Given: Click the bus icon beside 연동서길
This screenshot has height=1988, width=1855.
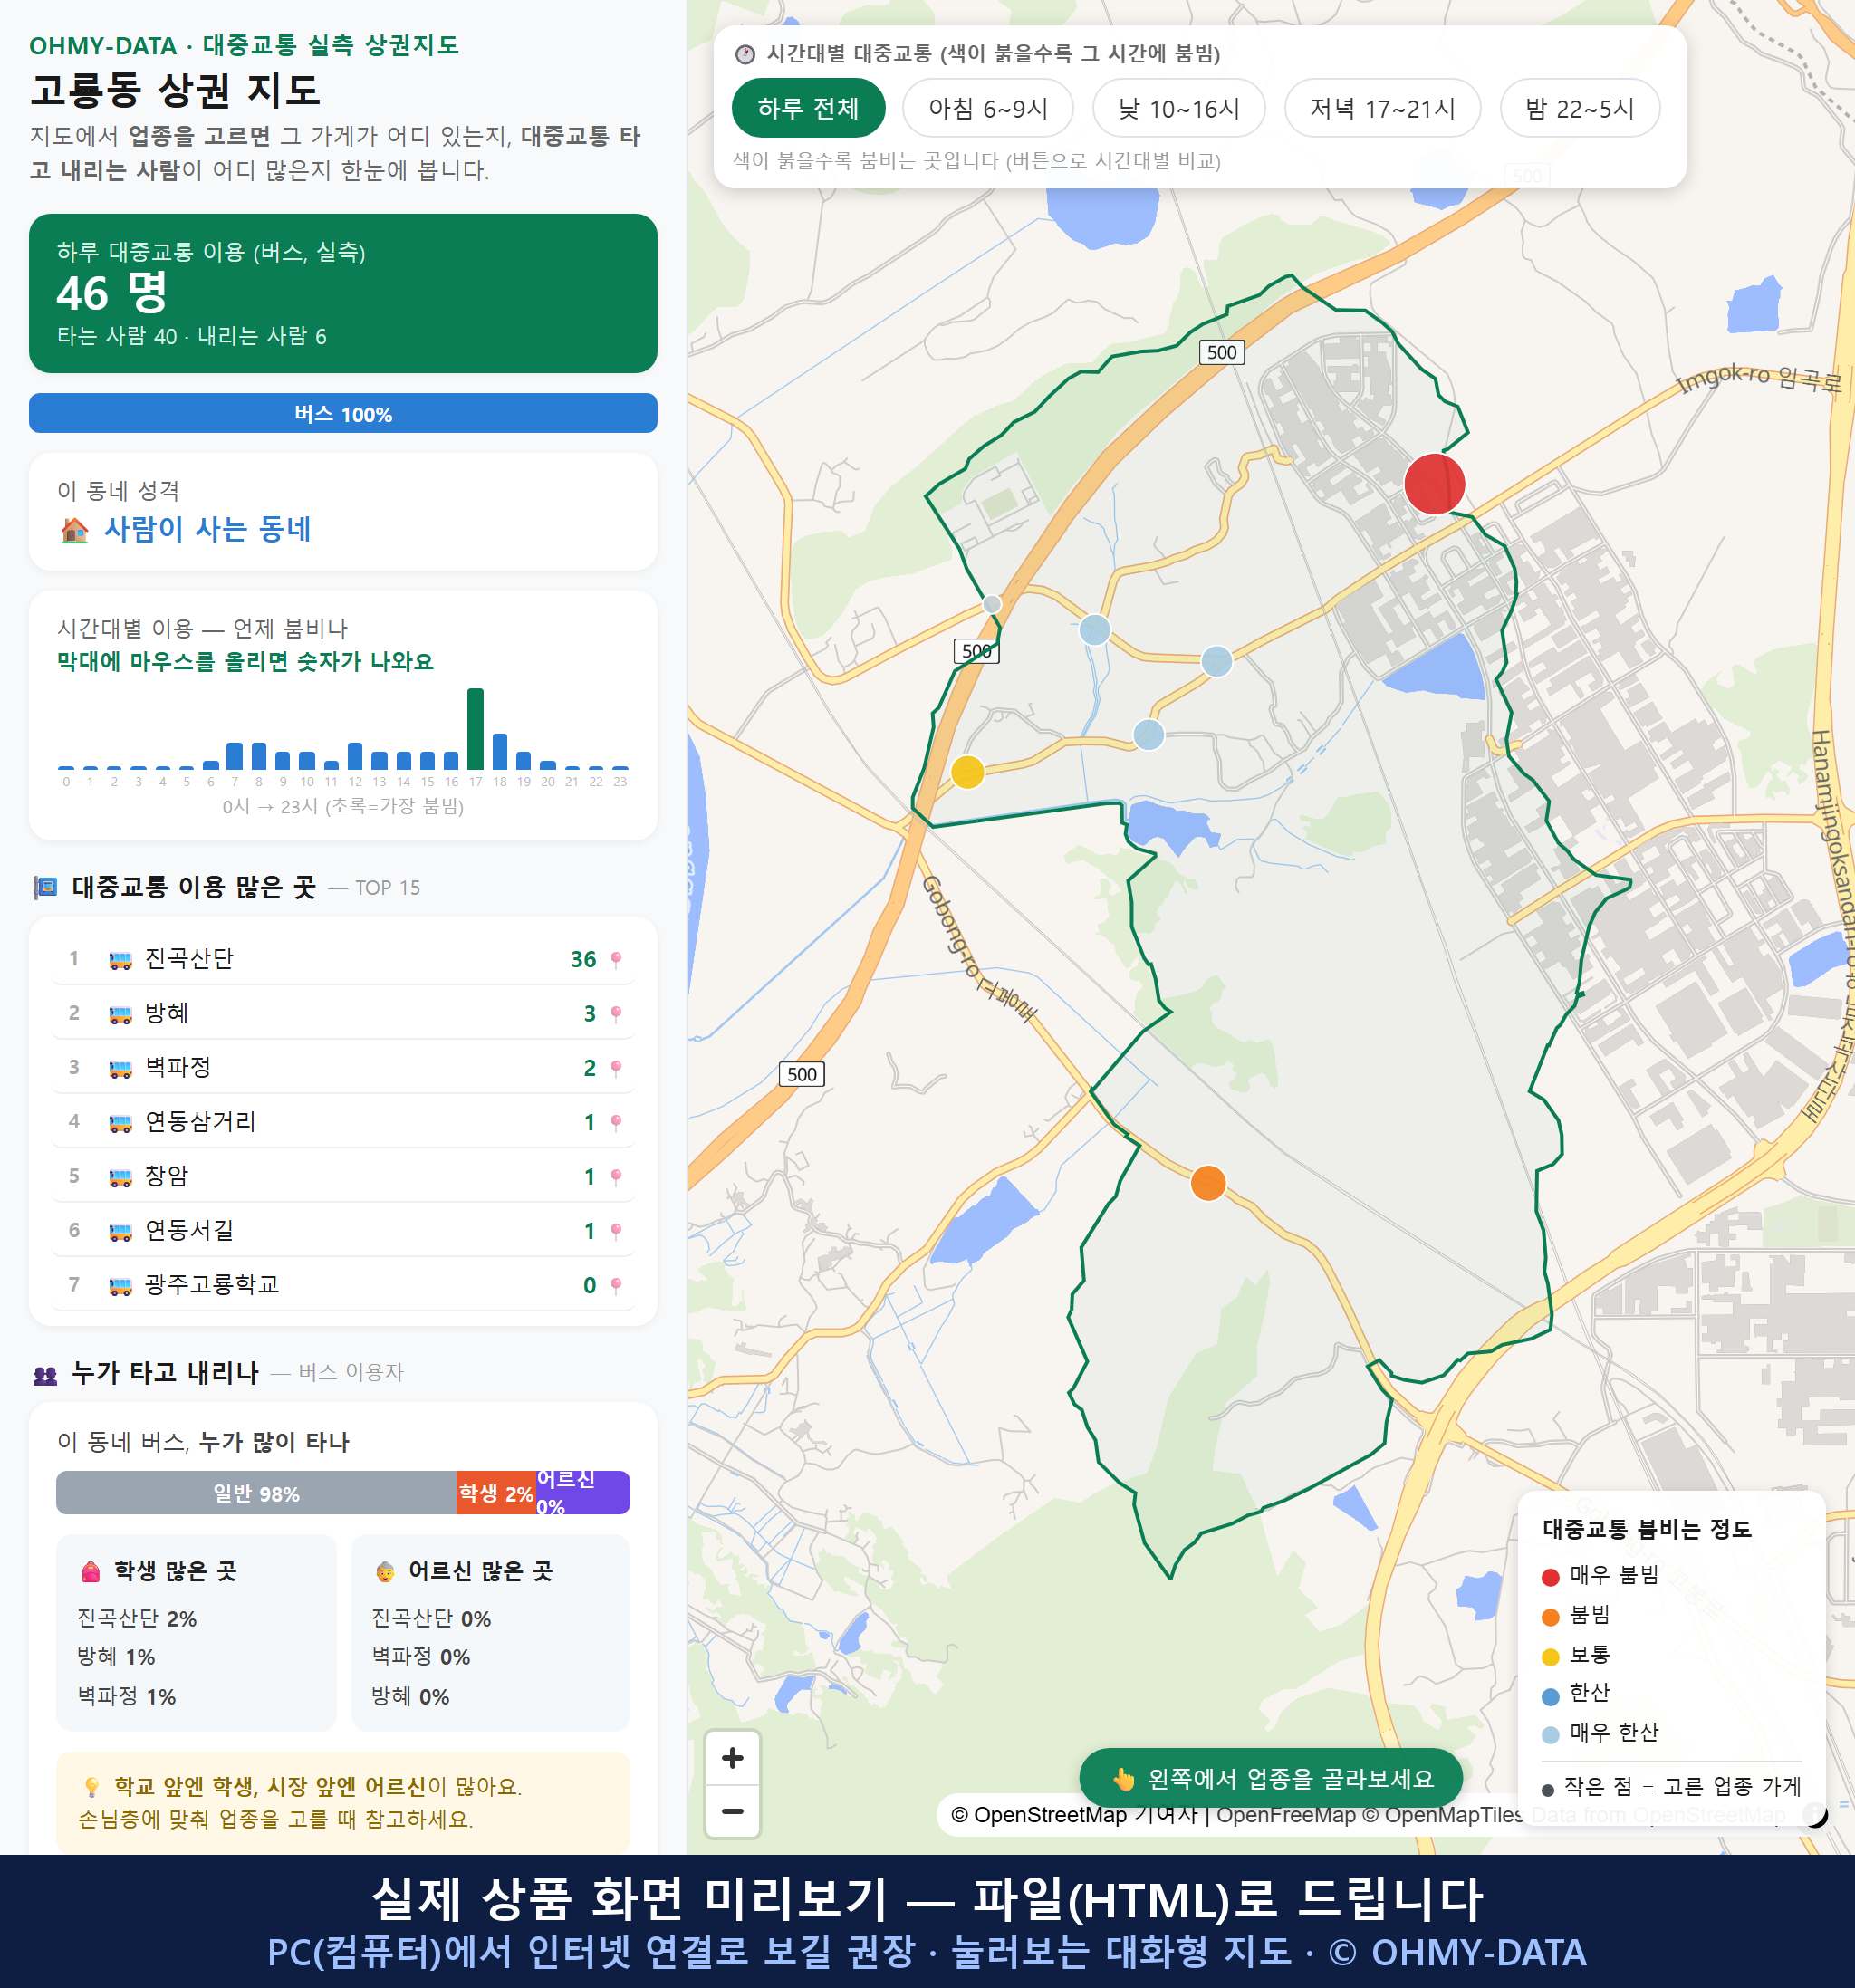Looking at the screenshot, I should [x=120, y=1231].
